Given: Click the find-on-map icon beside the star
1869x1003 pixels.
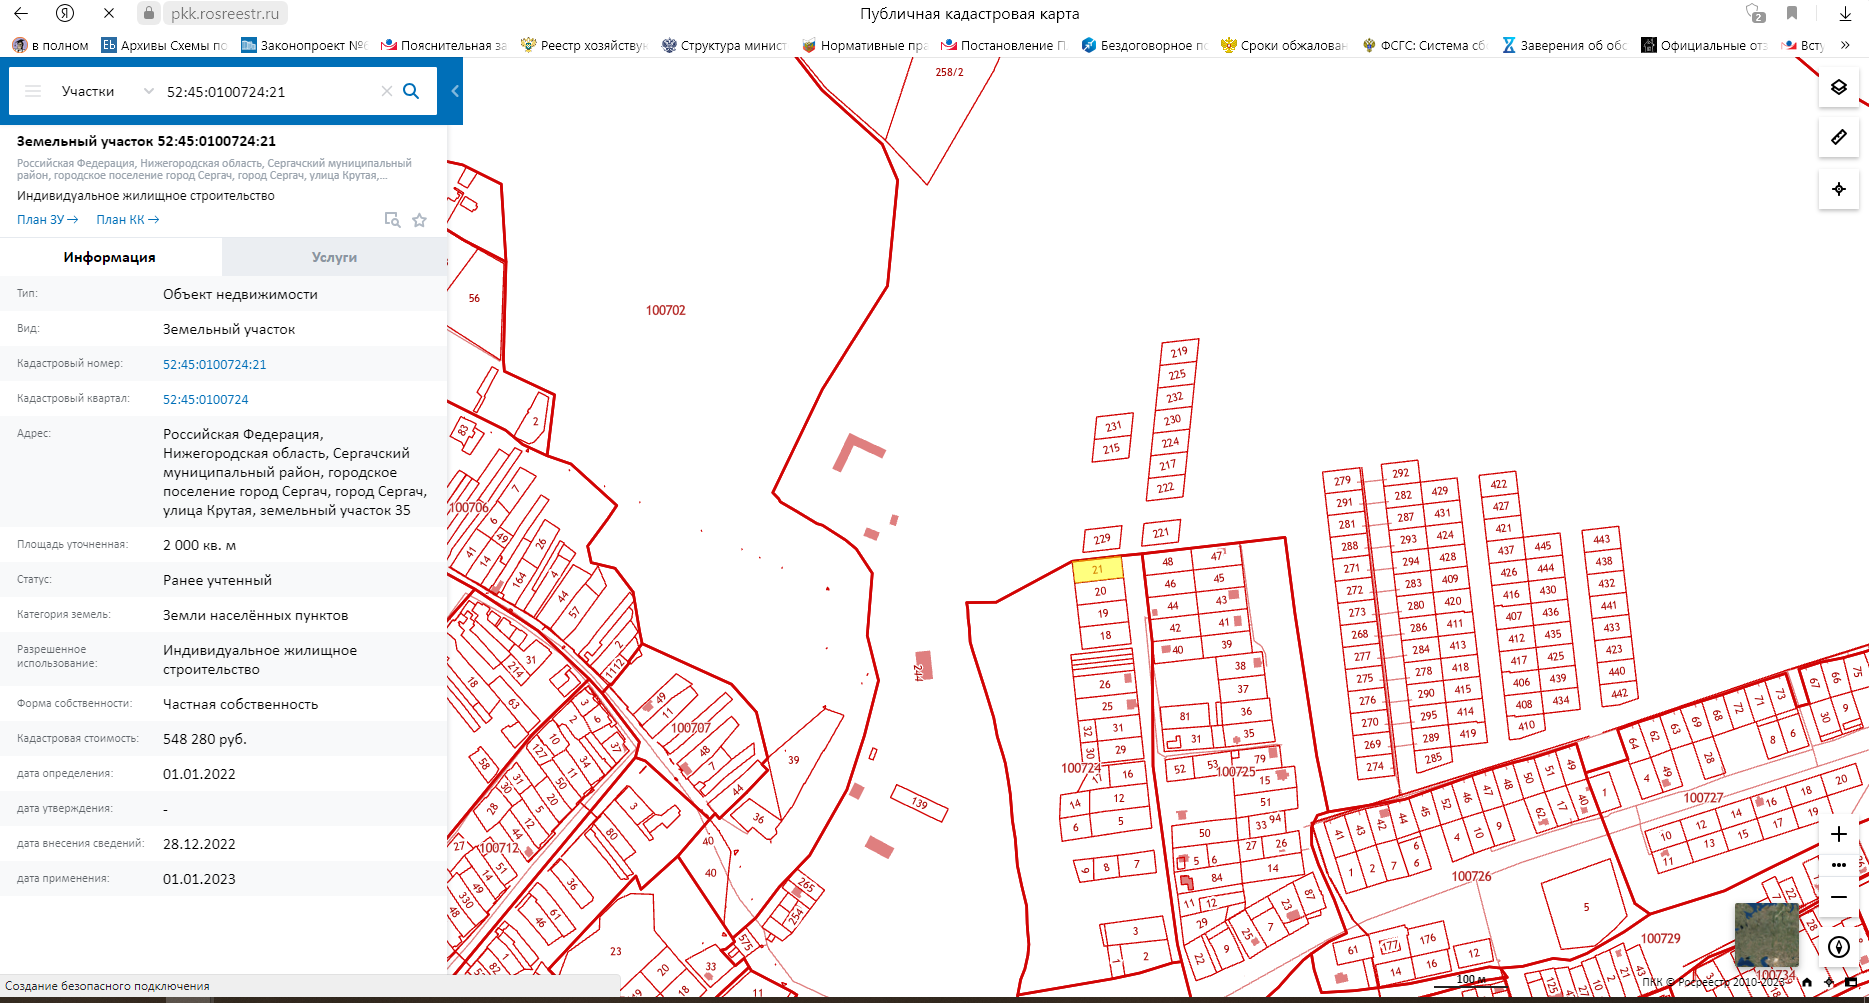Looking at the screenshot, I should (x=393, y=220).
